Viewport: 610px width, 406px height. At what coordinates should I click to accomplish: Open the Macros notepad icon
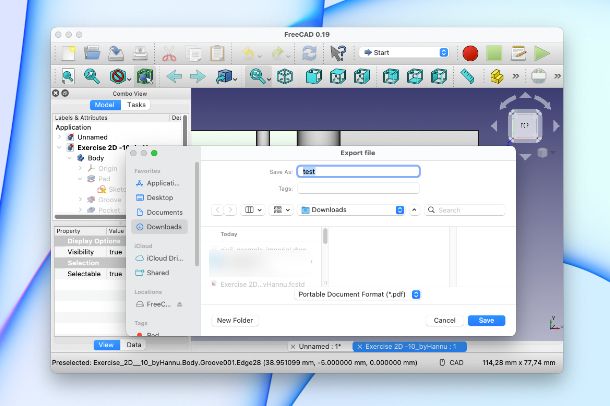point(518,53)
